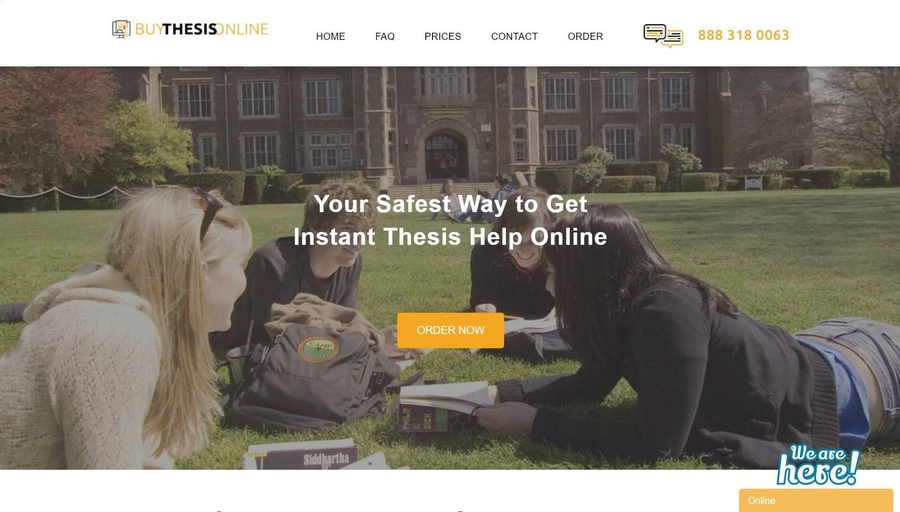The width and height of the screenshot is (900, 512).
Task: Open the Online chat widget bar
Action: [x=816, y=501]
